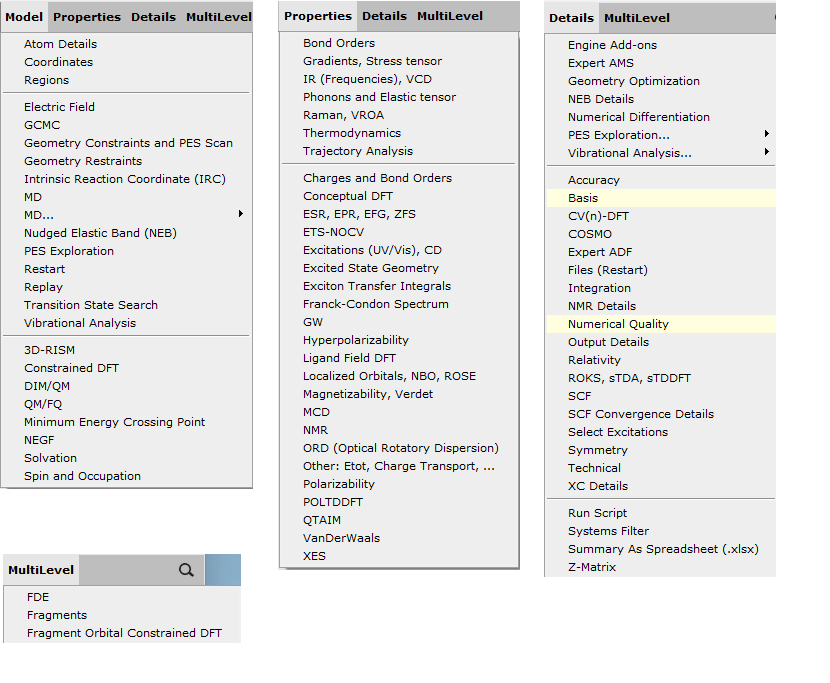Open the search with the magnifier icon
The width and height of the screenshot is (830, 683).
(186, 569)
